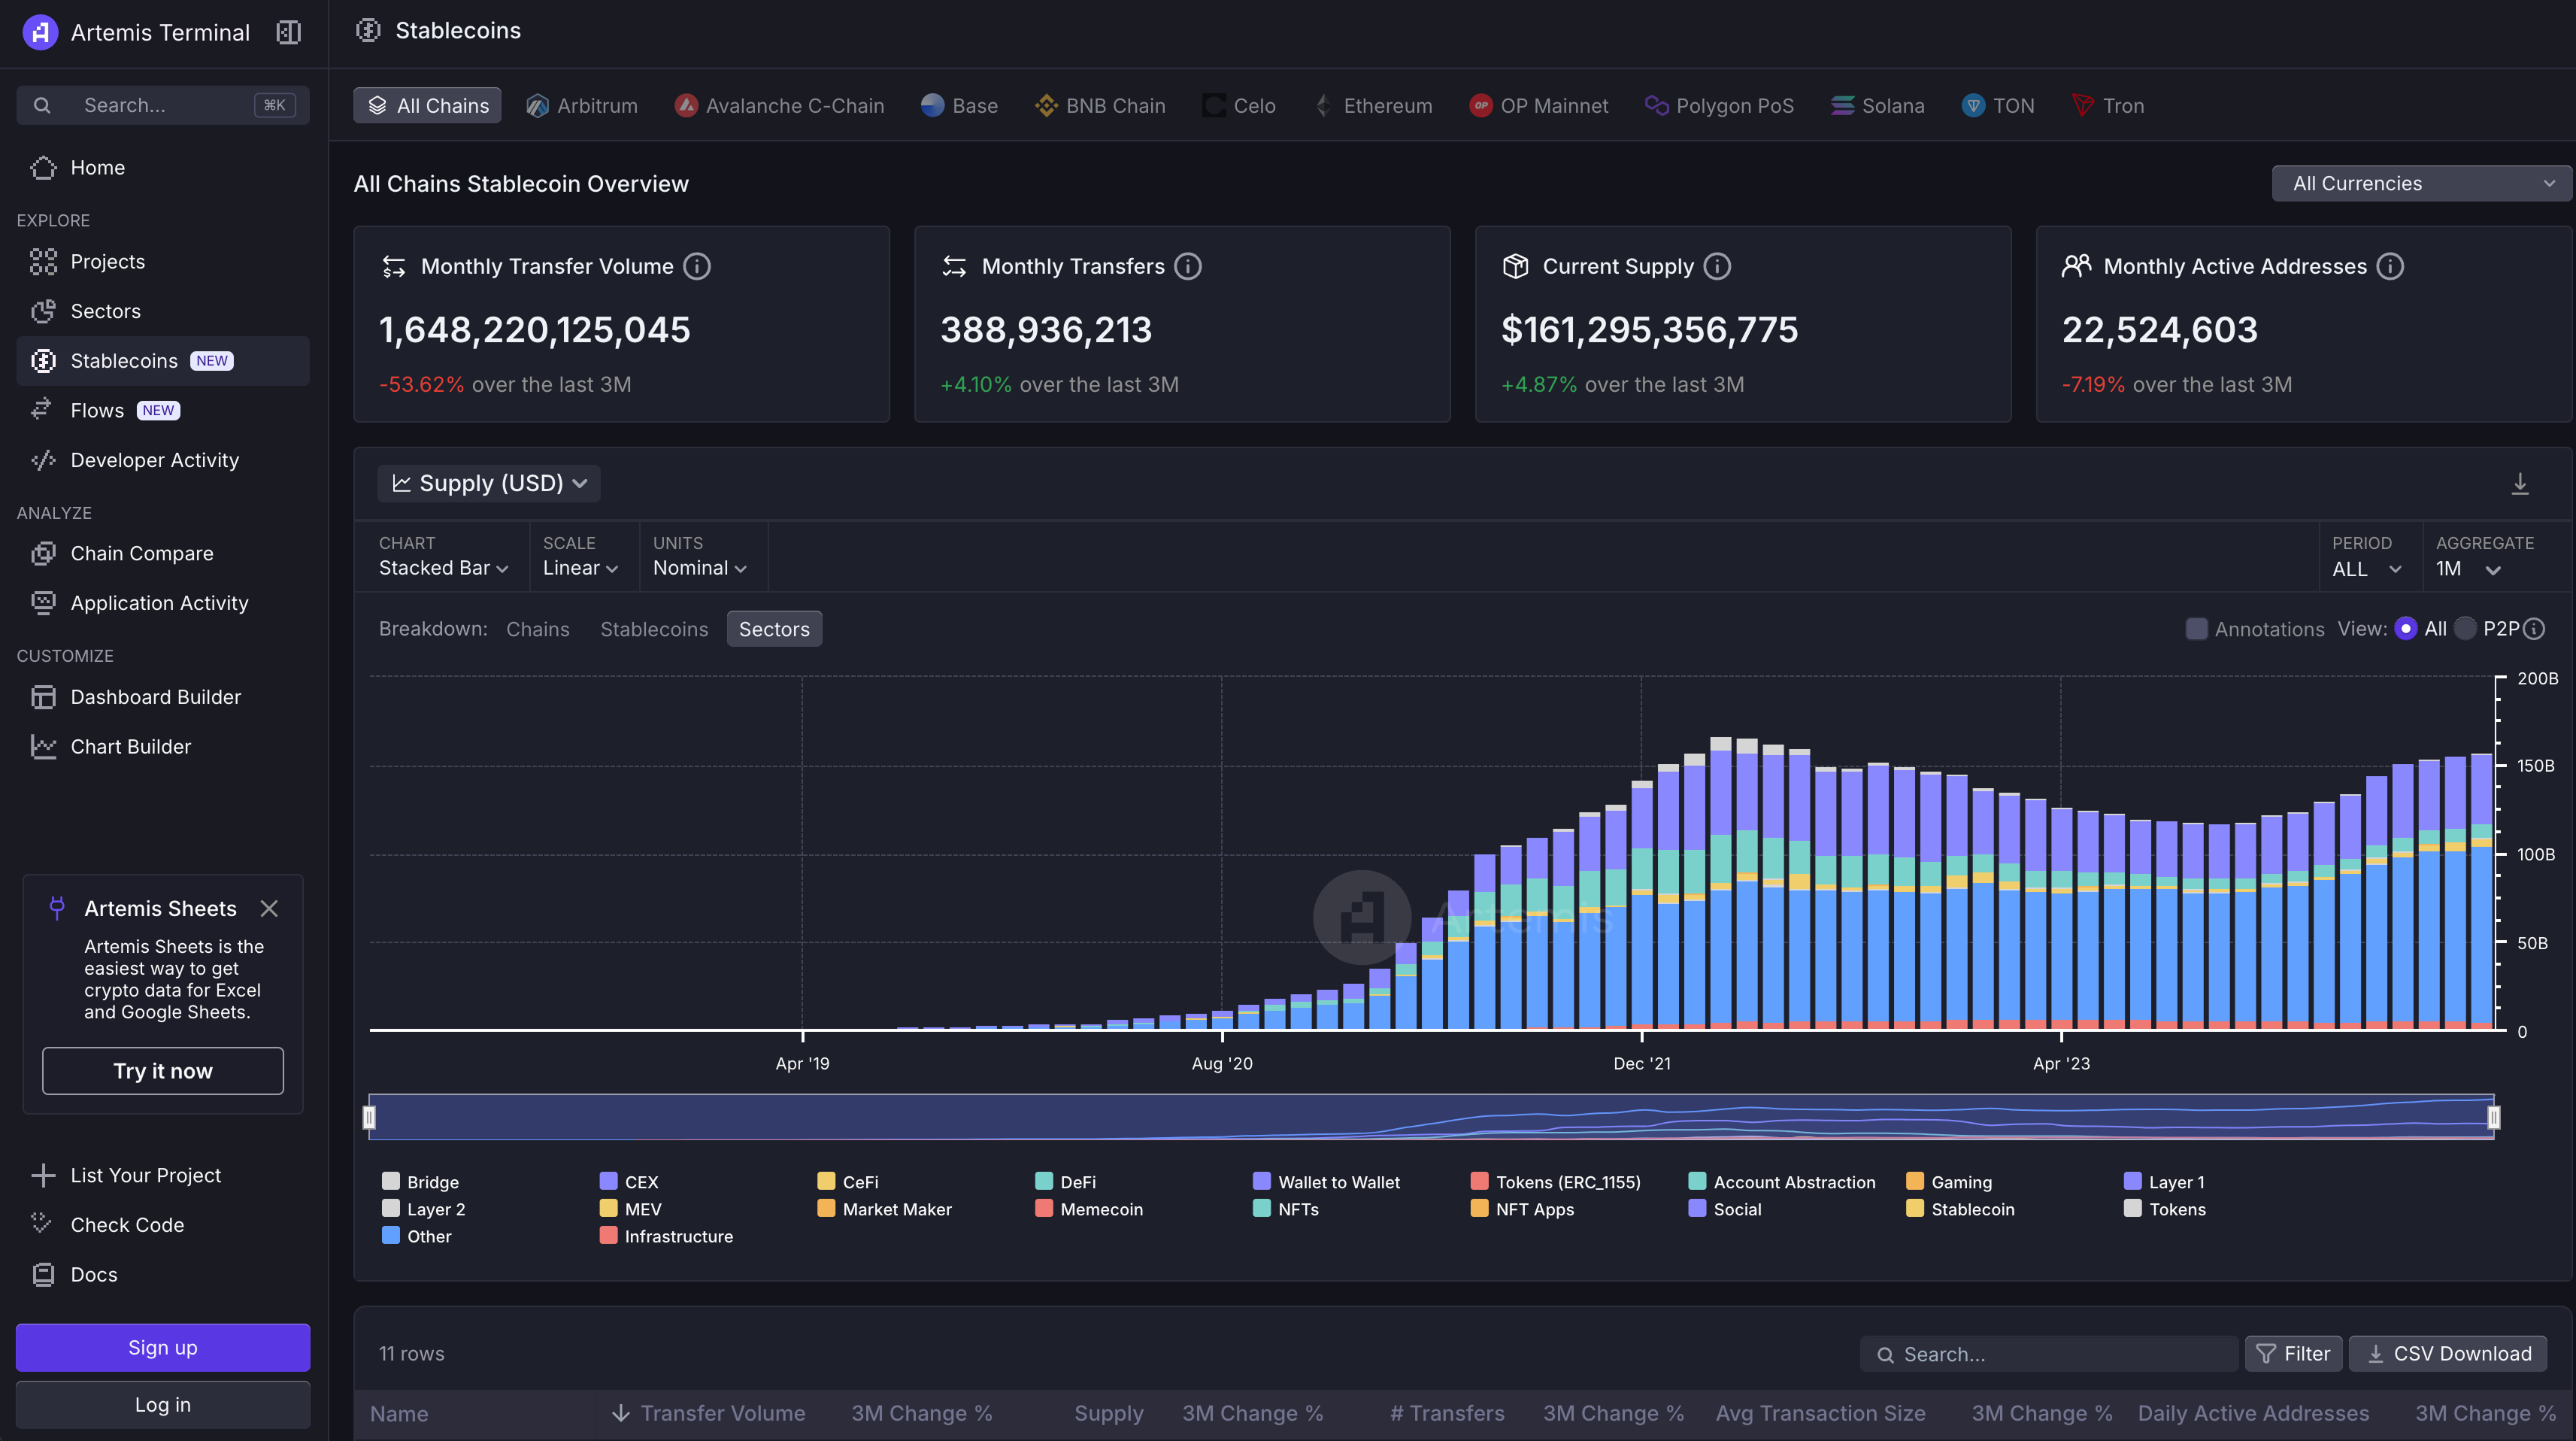Select the P2P view radio button
This screenshot has width=2576, height=1441.
(x=2465, y=629)
